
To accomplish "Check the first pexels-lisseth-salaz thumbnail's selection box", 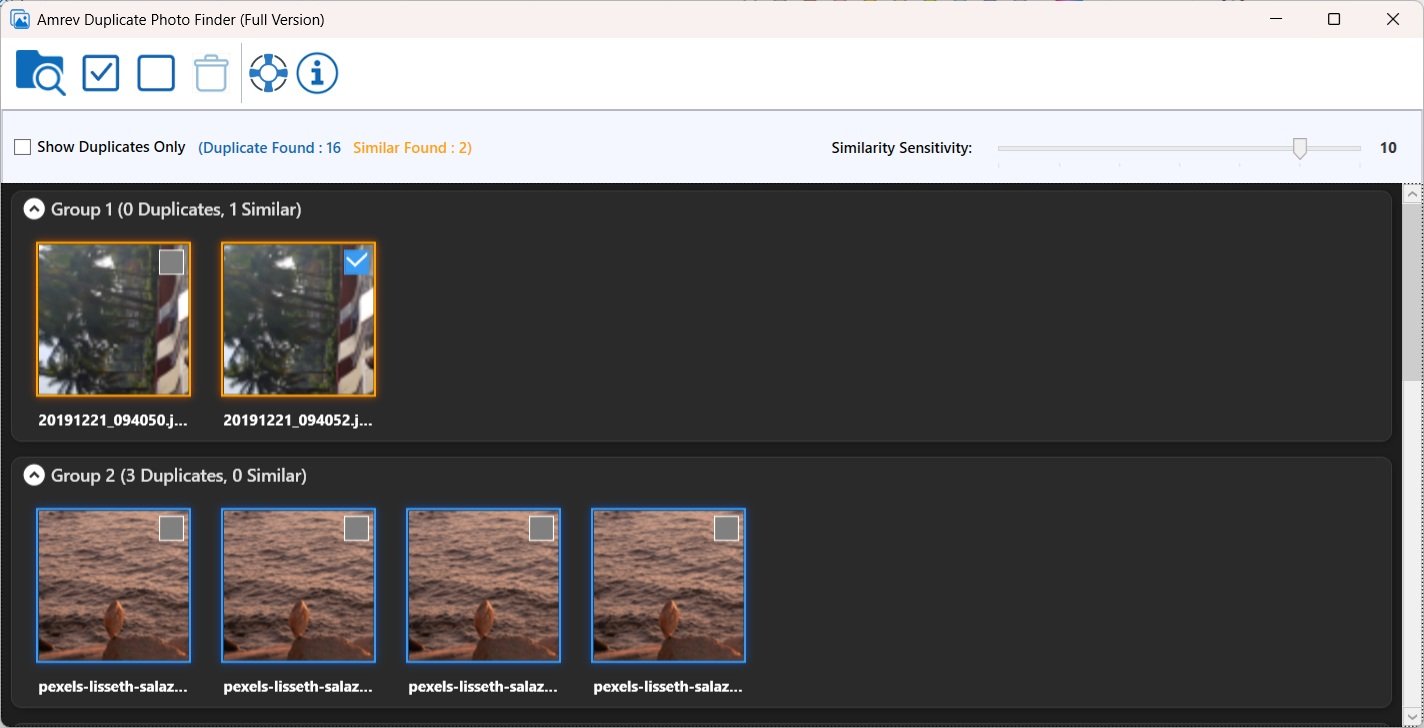I will (x=171, y=527).
